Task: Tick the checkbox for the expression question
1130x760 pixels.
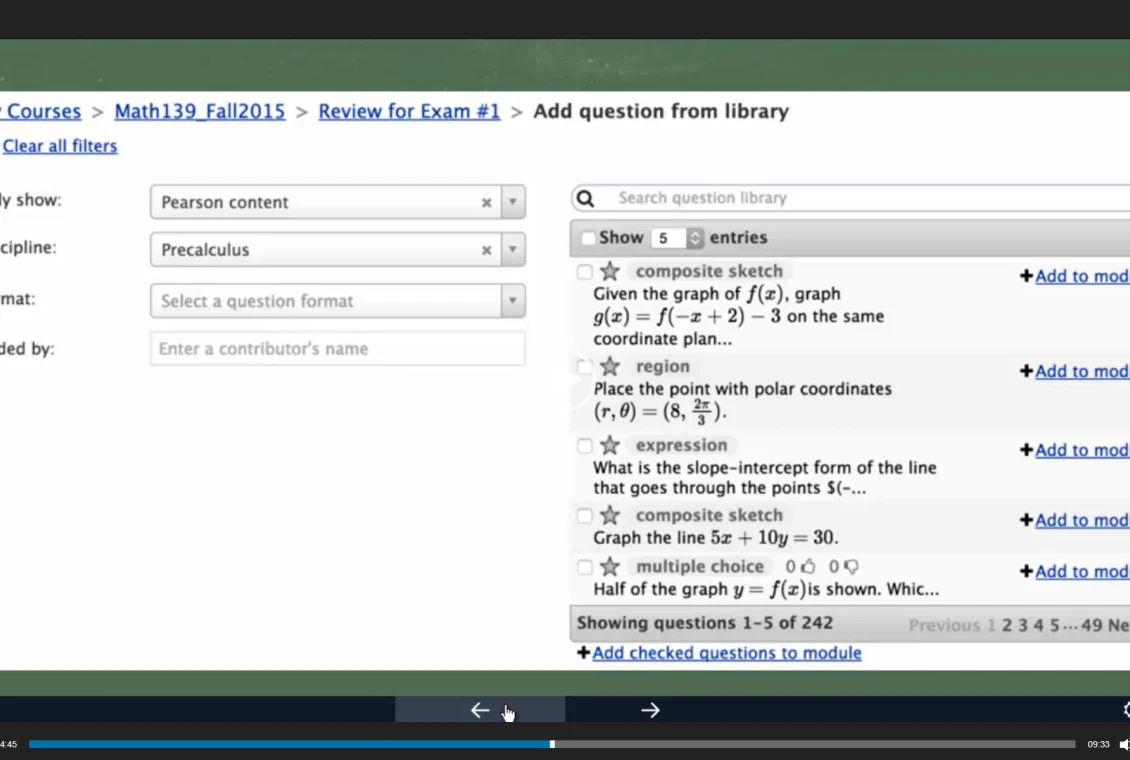Action: (x=585, y=446)
